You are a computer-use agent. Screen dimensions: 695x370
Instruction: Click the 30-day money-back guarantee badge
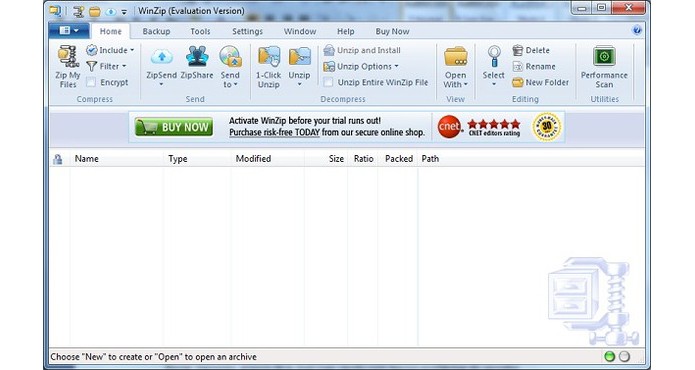(x=547, y=127)
